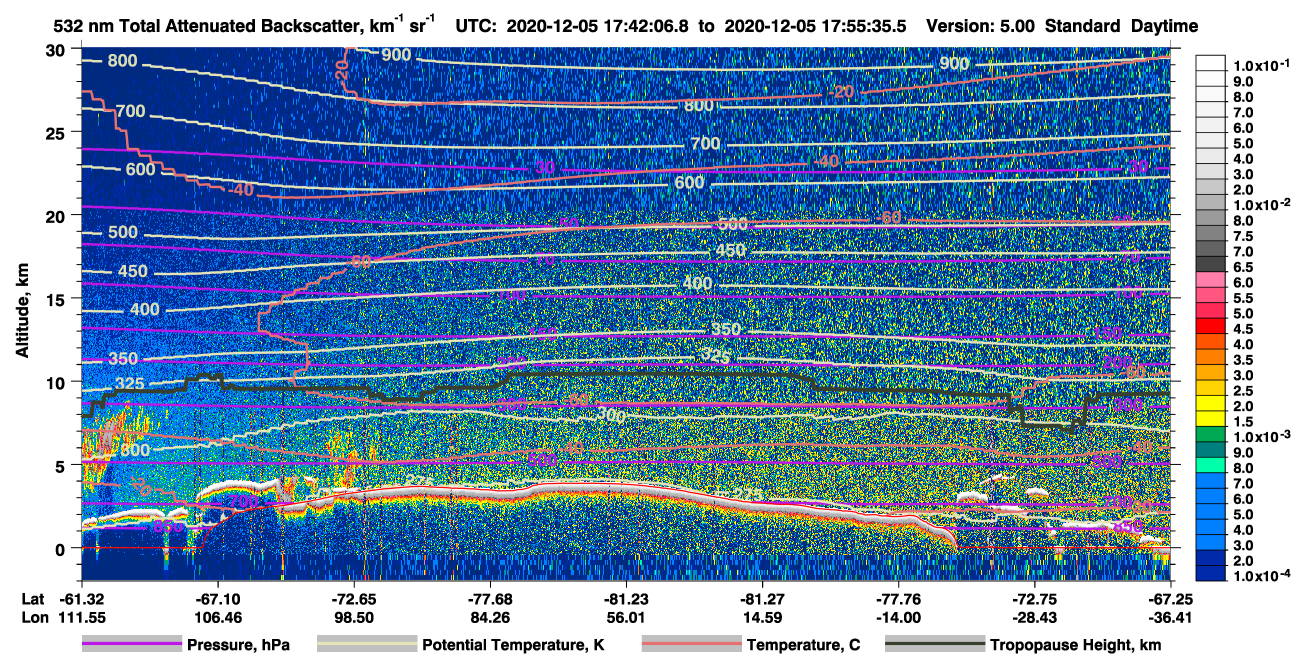Click latitude value -67.10
Image resolution: width=1300 pixels, height=667 pixels.
pyautogui.click(x=217, y=599)
